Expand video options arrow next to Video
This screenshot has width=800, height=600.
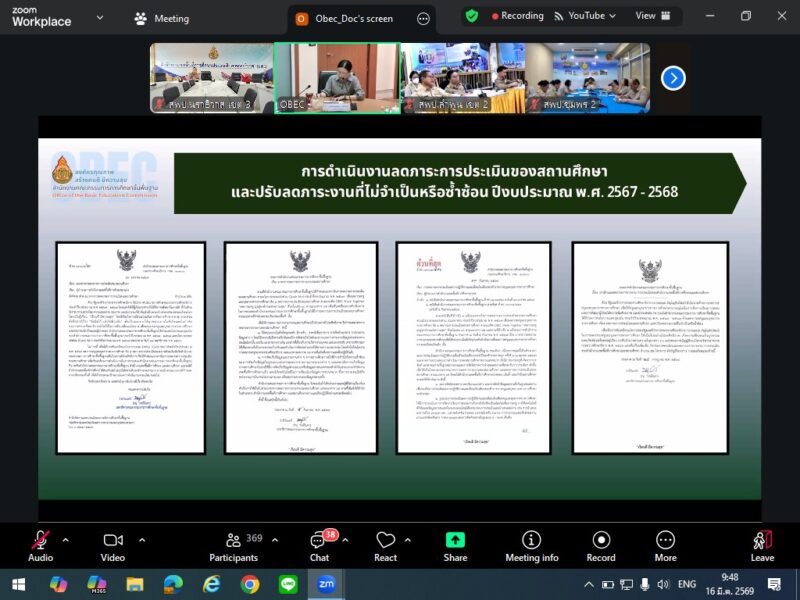142,539
